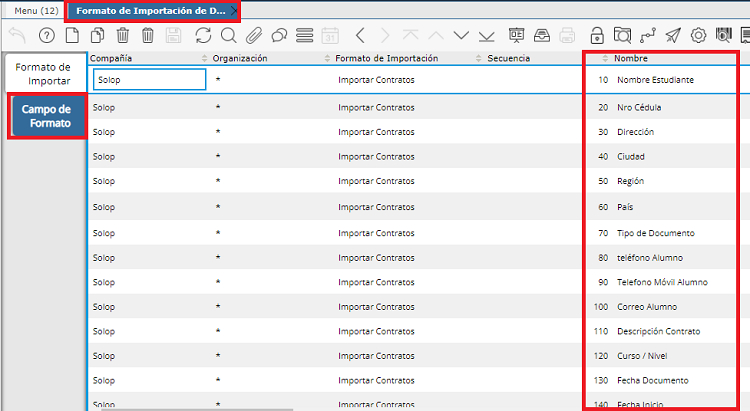Click the copy record icon
The height and width of the screenshot is (411, 750).
(x=97, y=36)
